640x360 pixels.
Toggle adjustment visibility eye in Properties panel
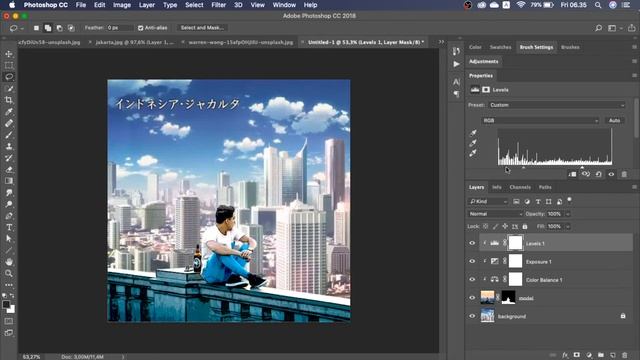[x=611, y=174]
